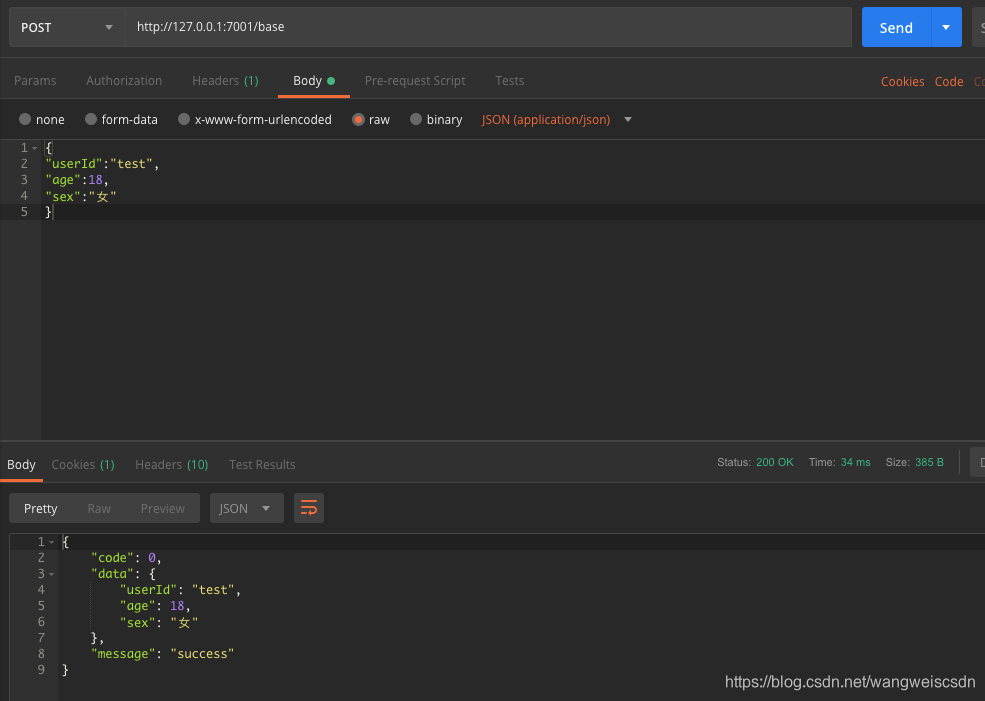Open the Tests tab

[x=509, y=80]
